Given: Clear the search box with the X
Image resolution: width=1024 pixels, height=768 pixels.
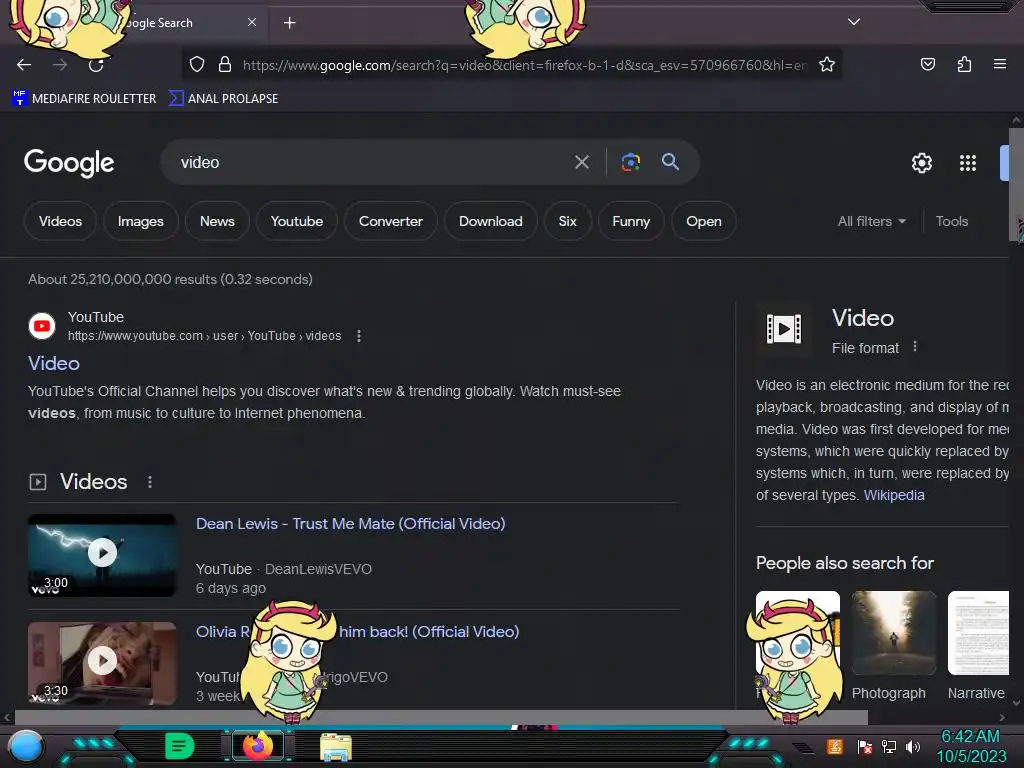Looking at the screenshot, I should pyautogui.click(x=581, y=162).
